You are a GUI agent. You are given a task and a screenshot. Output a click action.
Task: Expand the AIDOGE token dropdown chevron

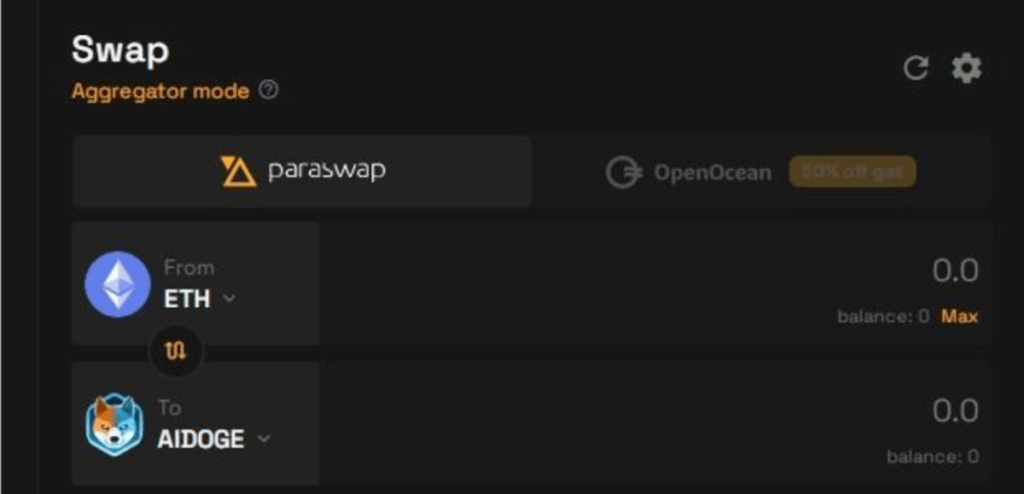(x=264, y=438)
